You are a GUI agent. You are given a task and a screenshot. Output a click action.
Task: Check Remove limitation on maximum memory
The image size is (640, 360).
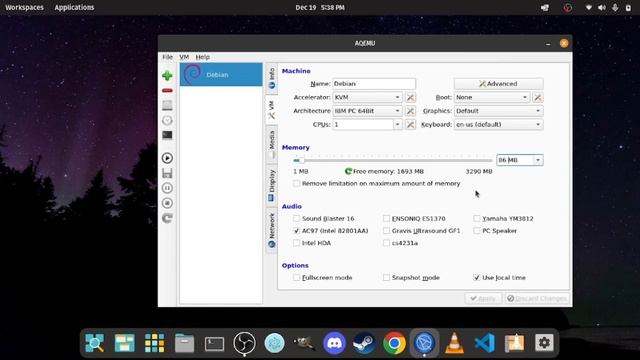pyautogui.click(x=296, y=184)
